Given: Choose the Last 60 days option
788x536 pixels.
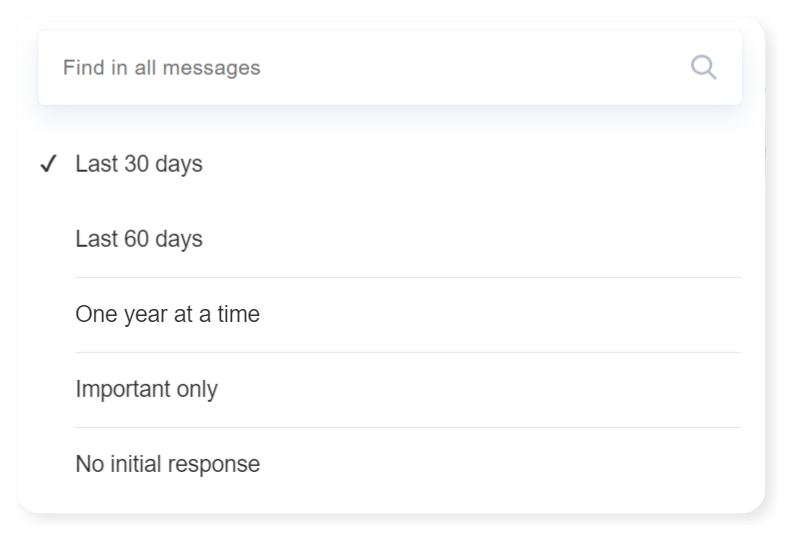Looking at the screenshot, I should [139, 239].
